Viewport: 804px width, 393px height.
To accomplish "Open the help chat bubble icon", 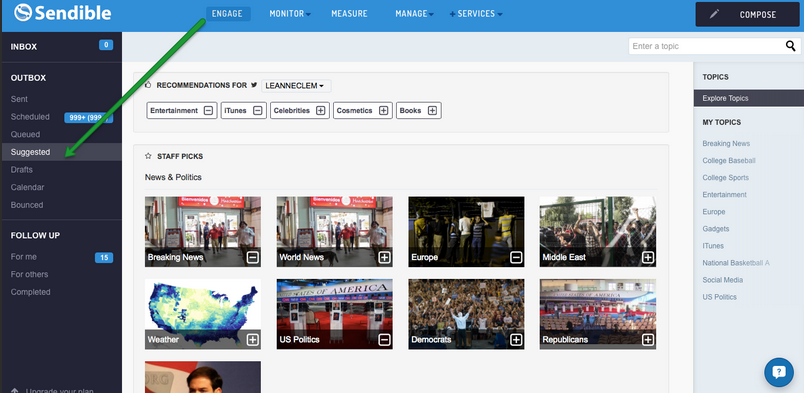I will 778,372.
